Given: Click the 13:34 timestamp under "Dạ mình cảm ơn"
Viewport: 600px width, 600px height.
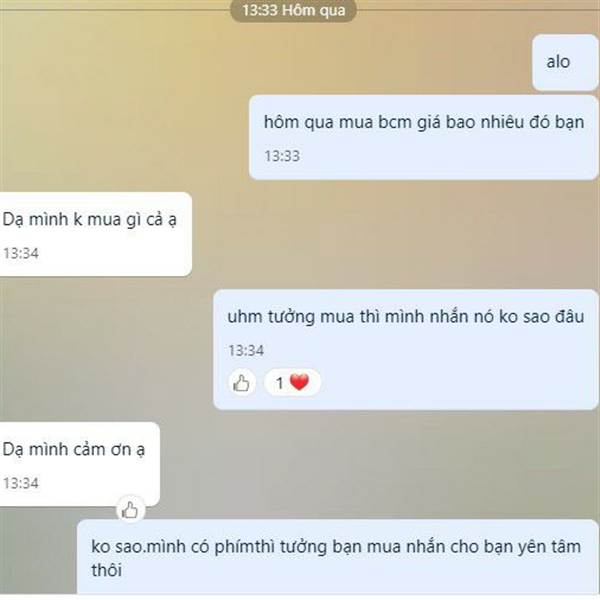Looking at the screenshot, I should pyautogui.click(x=21, y=483).
